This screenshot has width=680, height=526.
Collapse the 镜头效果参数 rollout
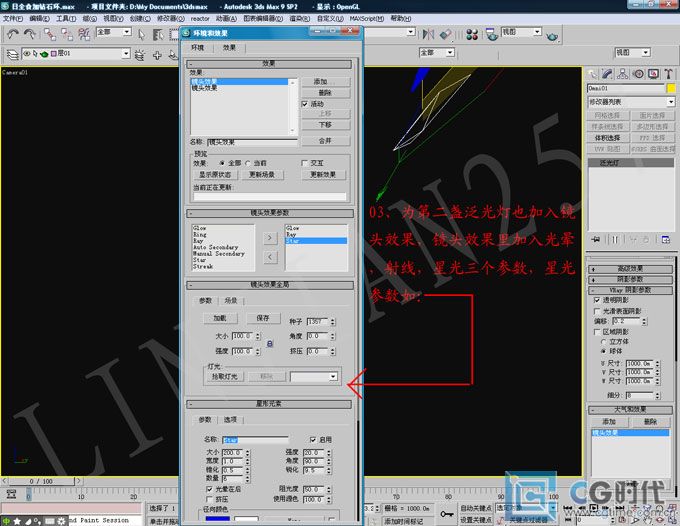(x=270, y=213)
